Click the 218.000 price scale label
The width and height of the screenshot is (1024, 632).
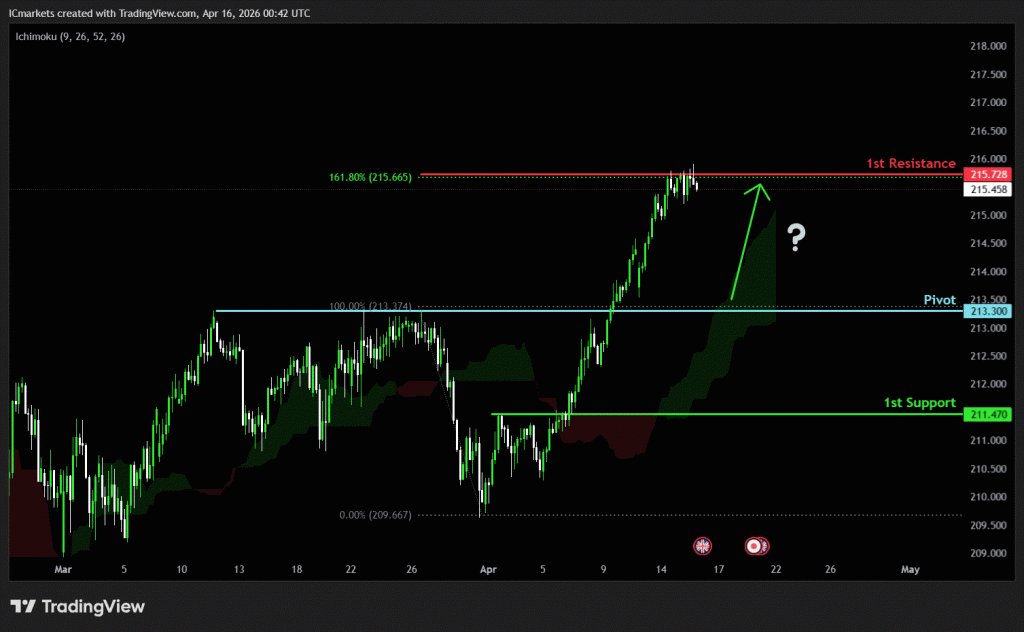coord(988,47)
